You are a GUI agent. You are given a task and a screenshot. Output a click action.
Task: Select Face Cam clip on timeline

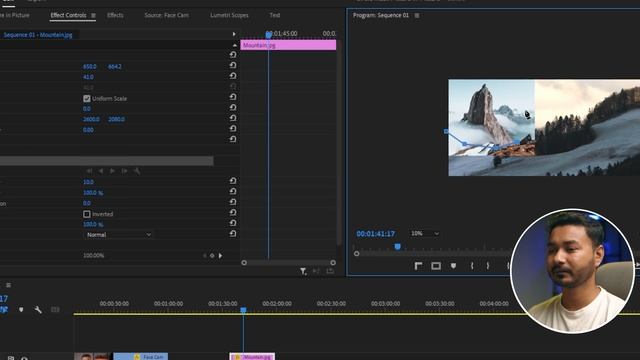[140, 356]
